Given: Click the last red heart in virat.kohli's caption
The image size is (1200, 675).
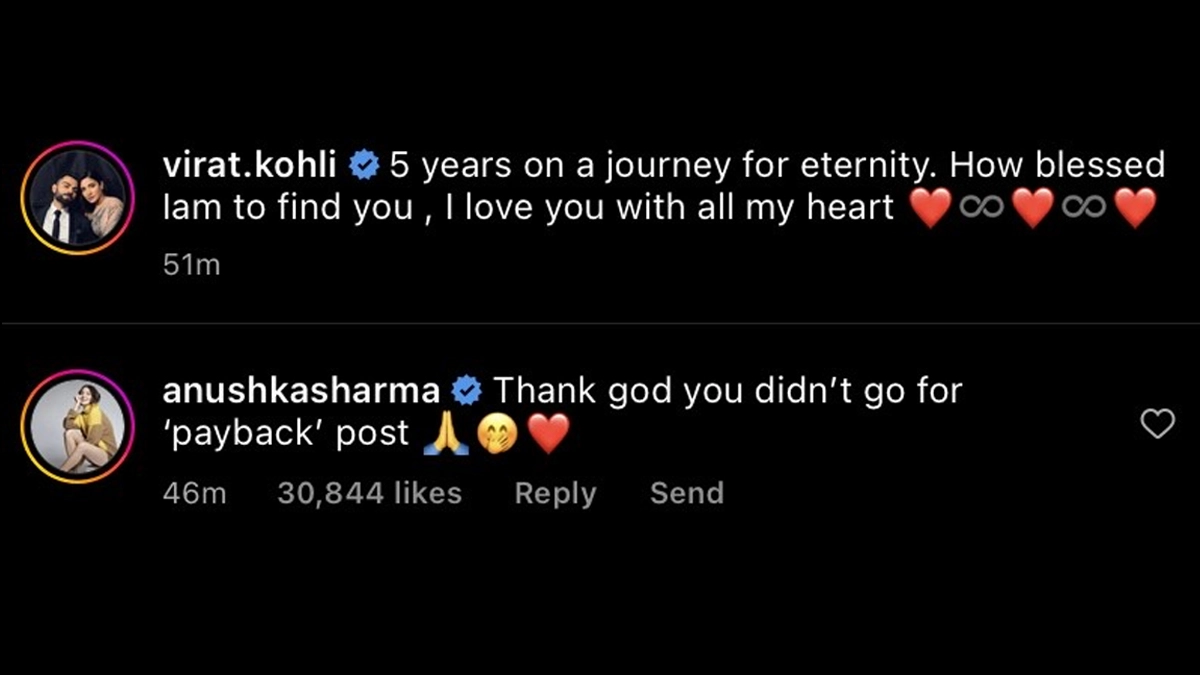Looking at the screenshot, I should (1134, 208).
